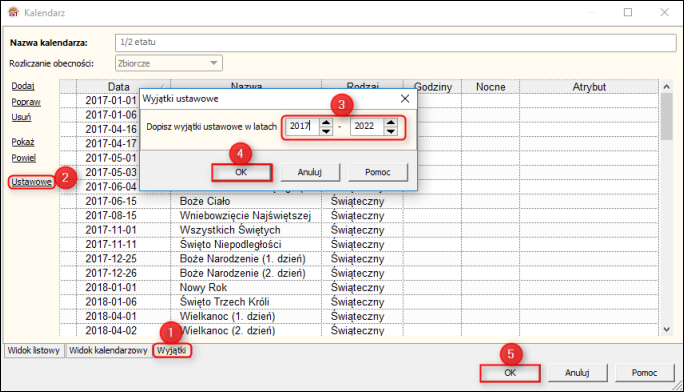
Task: Click the vertical scrollbar thumb of the table
Action: pos(666,116)
